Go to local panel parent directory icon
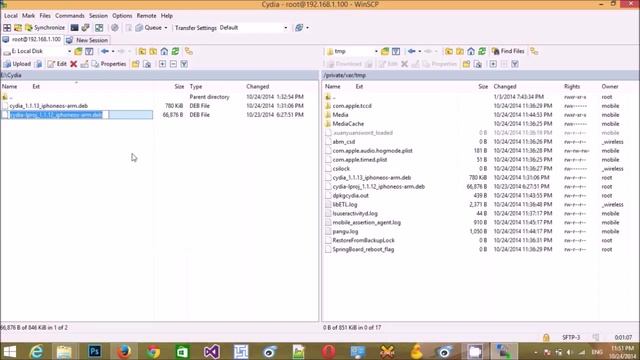This screenshot has height=360, width=640. point(142,51)
